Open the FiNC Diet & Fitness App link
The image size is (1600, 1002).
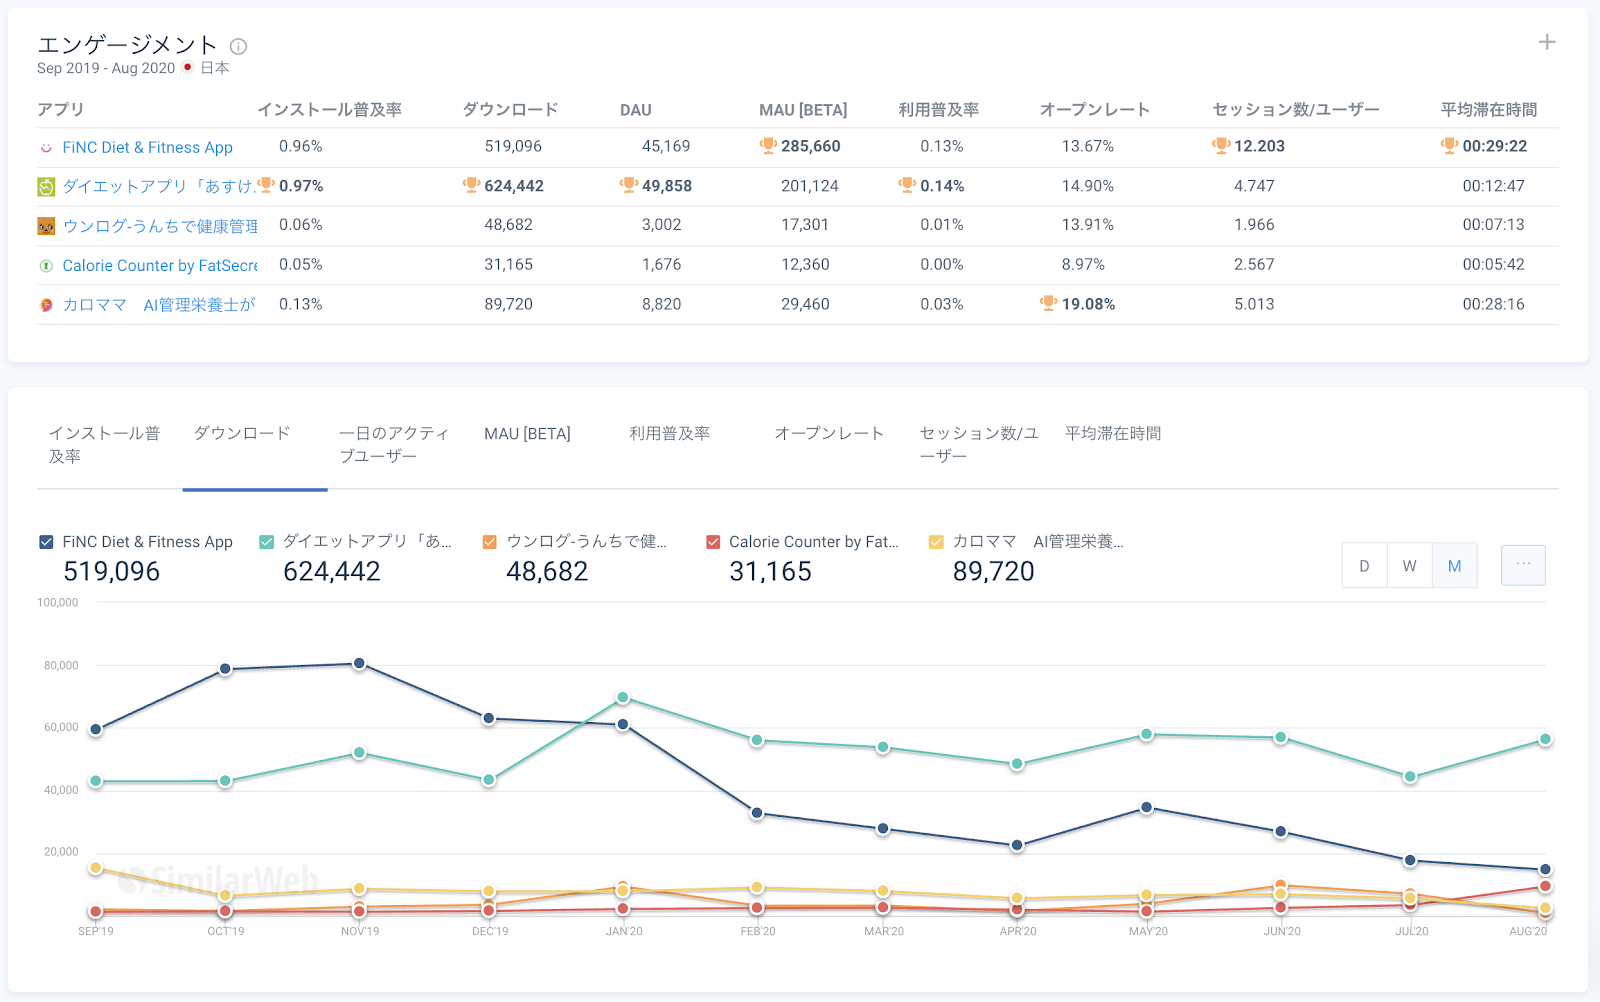tap(147, 147)
